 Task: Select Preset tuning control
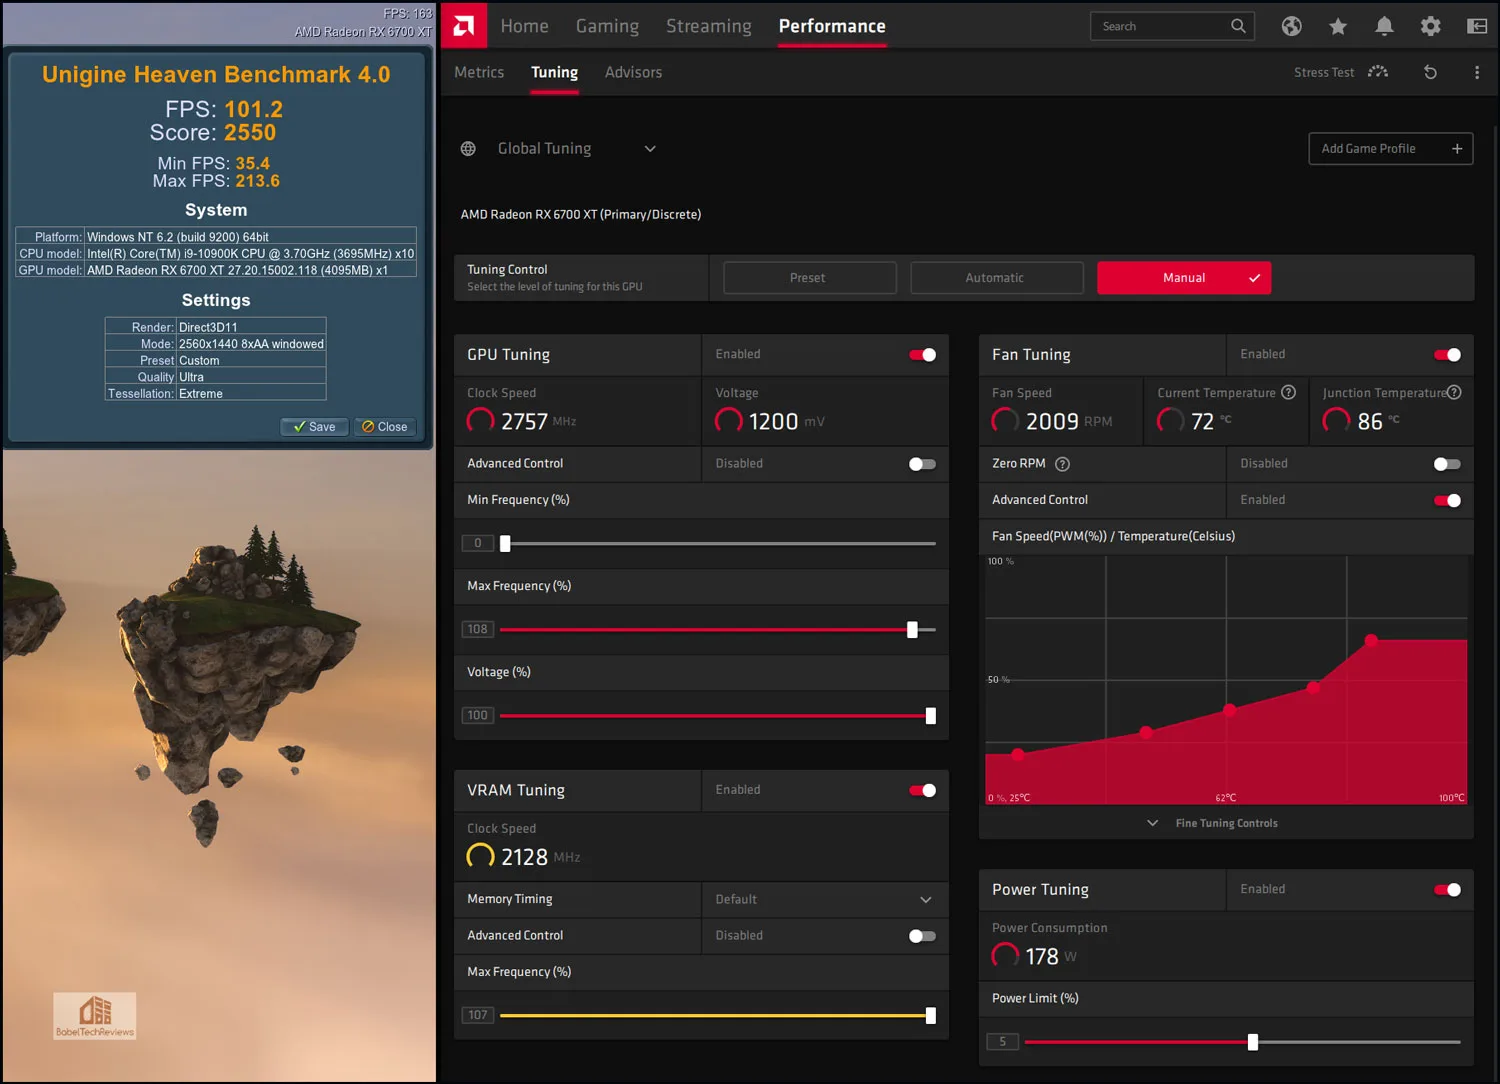click(809, 278)
